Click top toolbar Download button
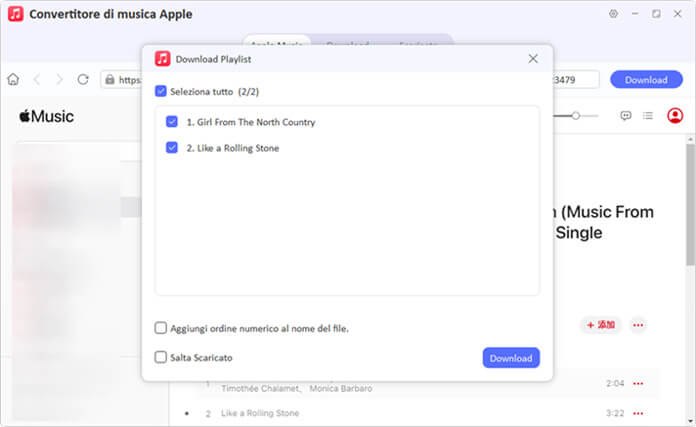This screenshot has height=427, width=696. [x=646, y=80]
